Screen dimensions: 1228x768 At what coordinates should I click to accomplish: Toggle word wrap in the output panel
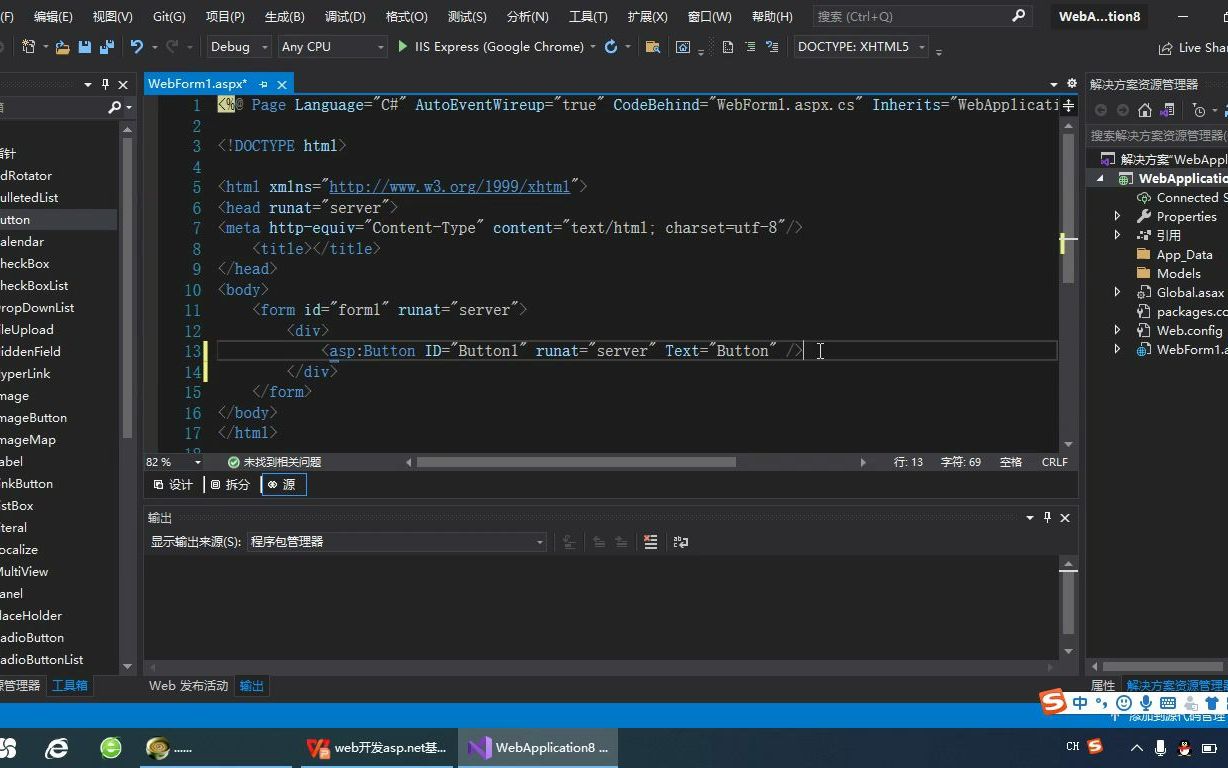[681, 542]
